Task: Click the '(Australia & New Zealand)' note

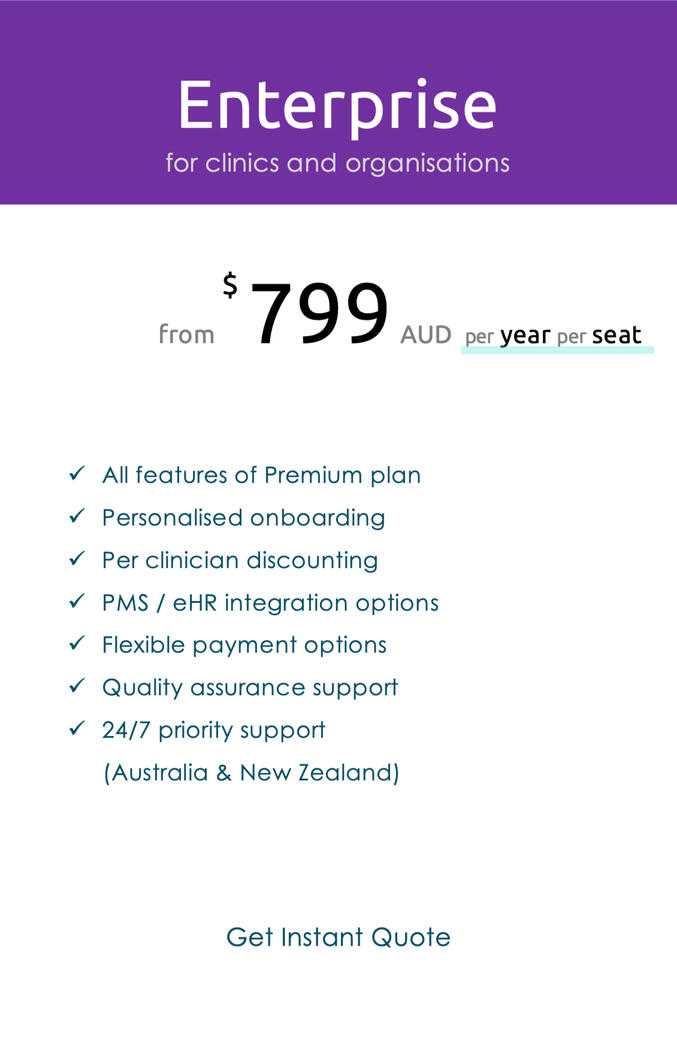Action: tap(251, 773)
